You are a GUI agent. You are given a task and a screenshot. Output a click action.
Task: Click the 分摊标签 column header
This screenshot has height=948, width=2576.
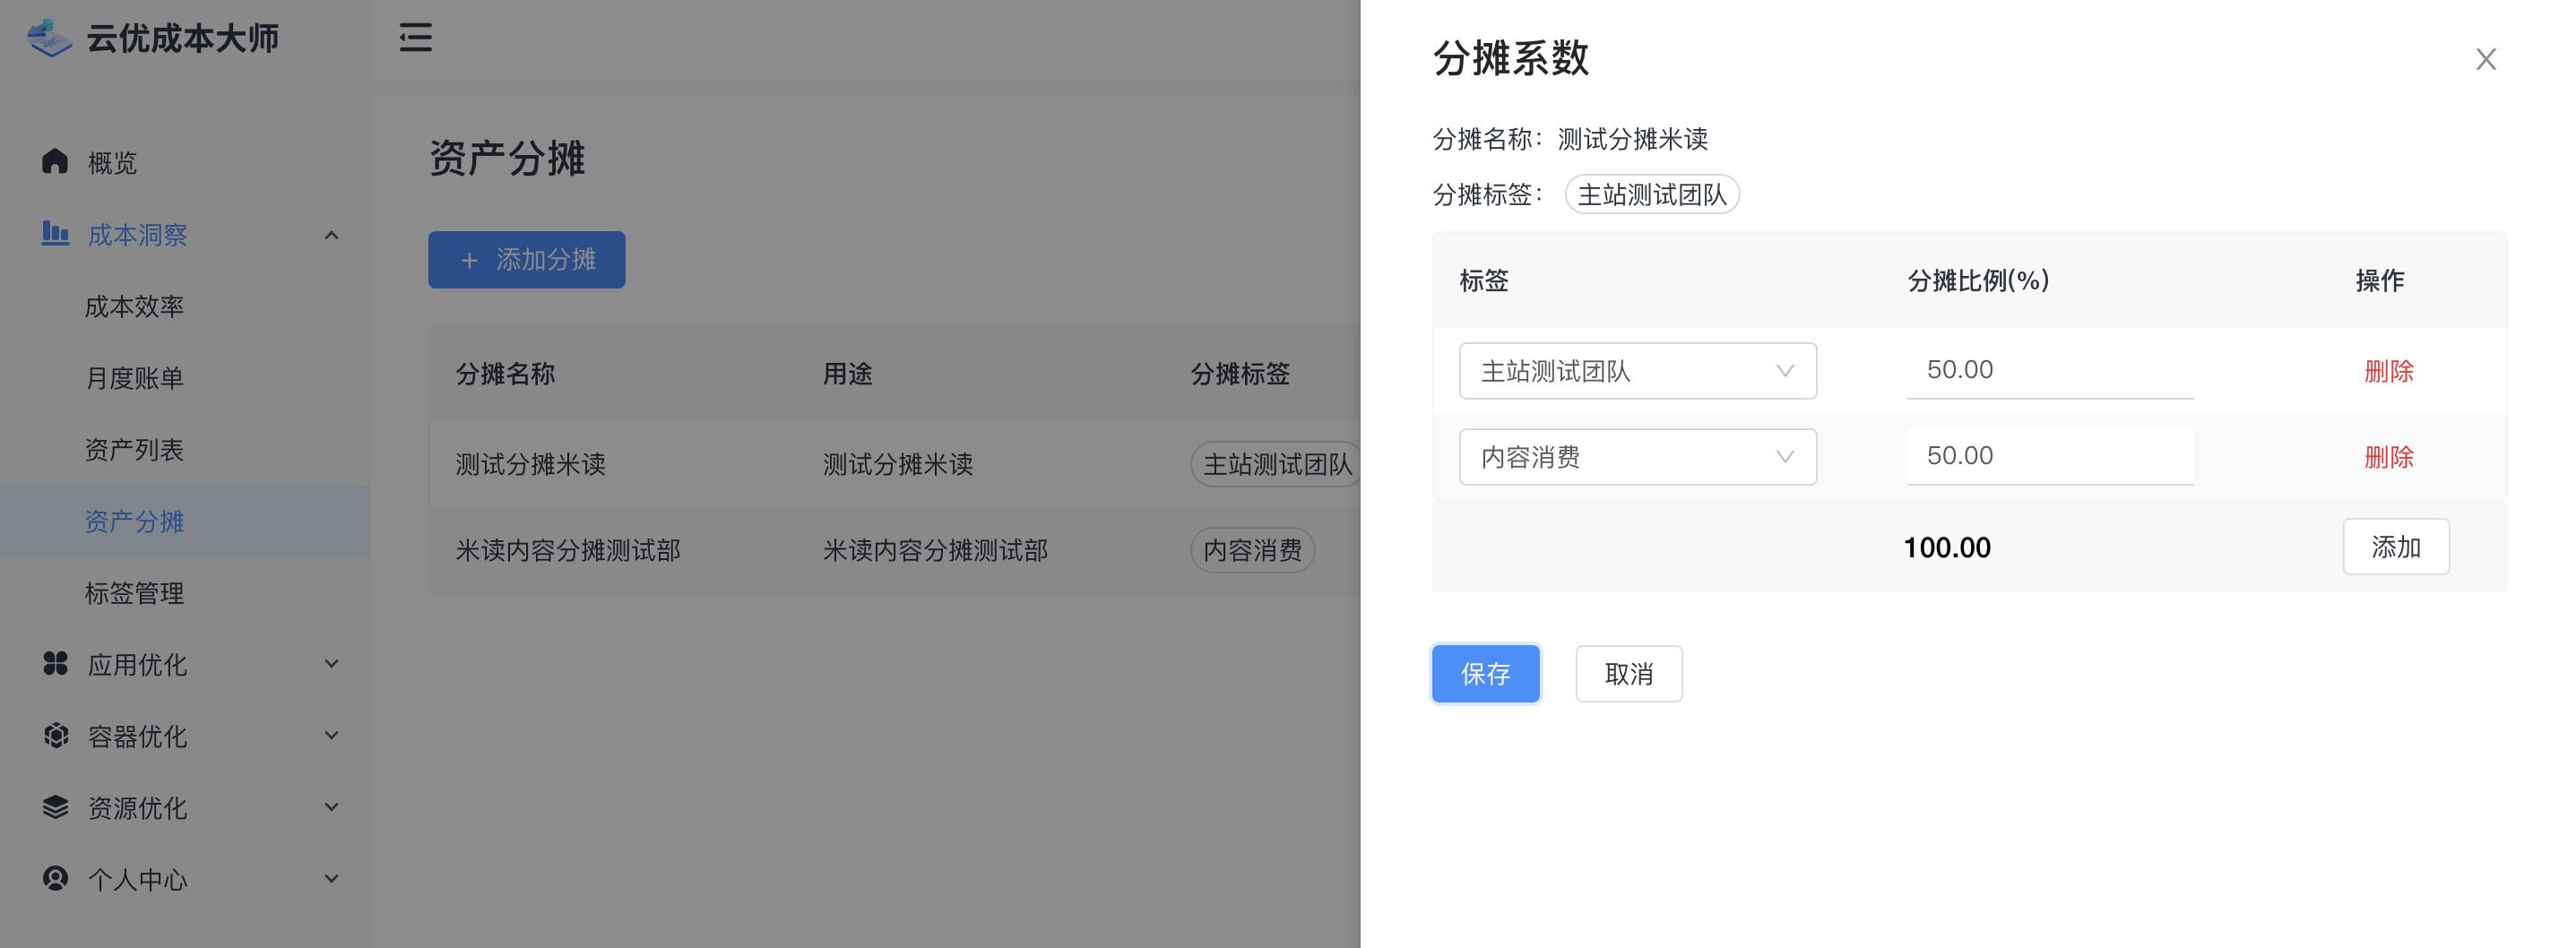(x=1240, y=374)
